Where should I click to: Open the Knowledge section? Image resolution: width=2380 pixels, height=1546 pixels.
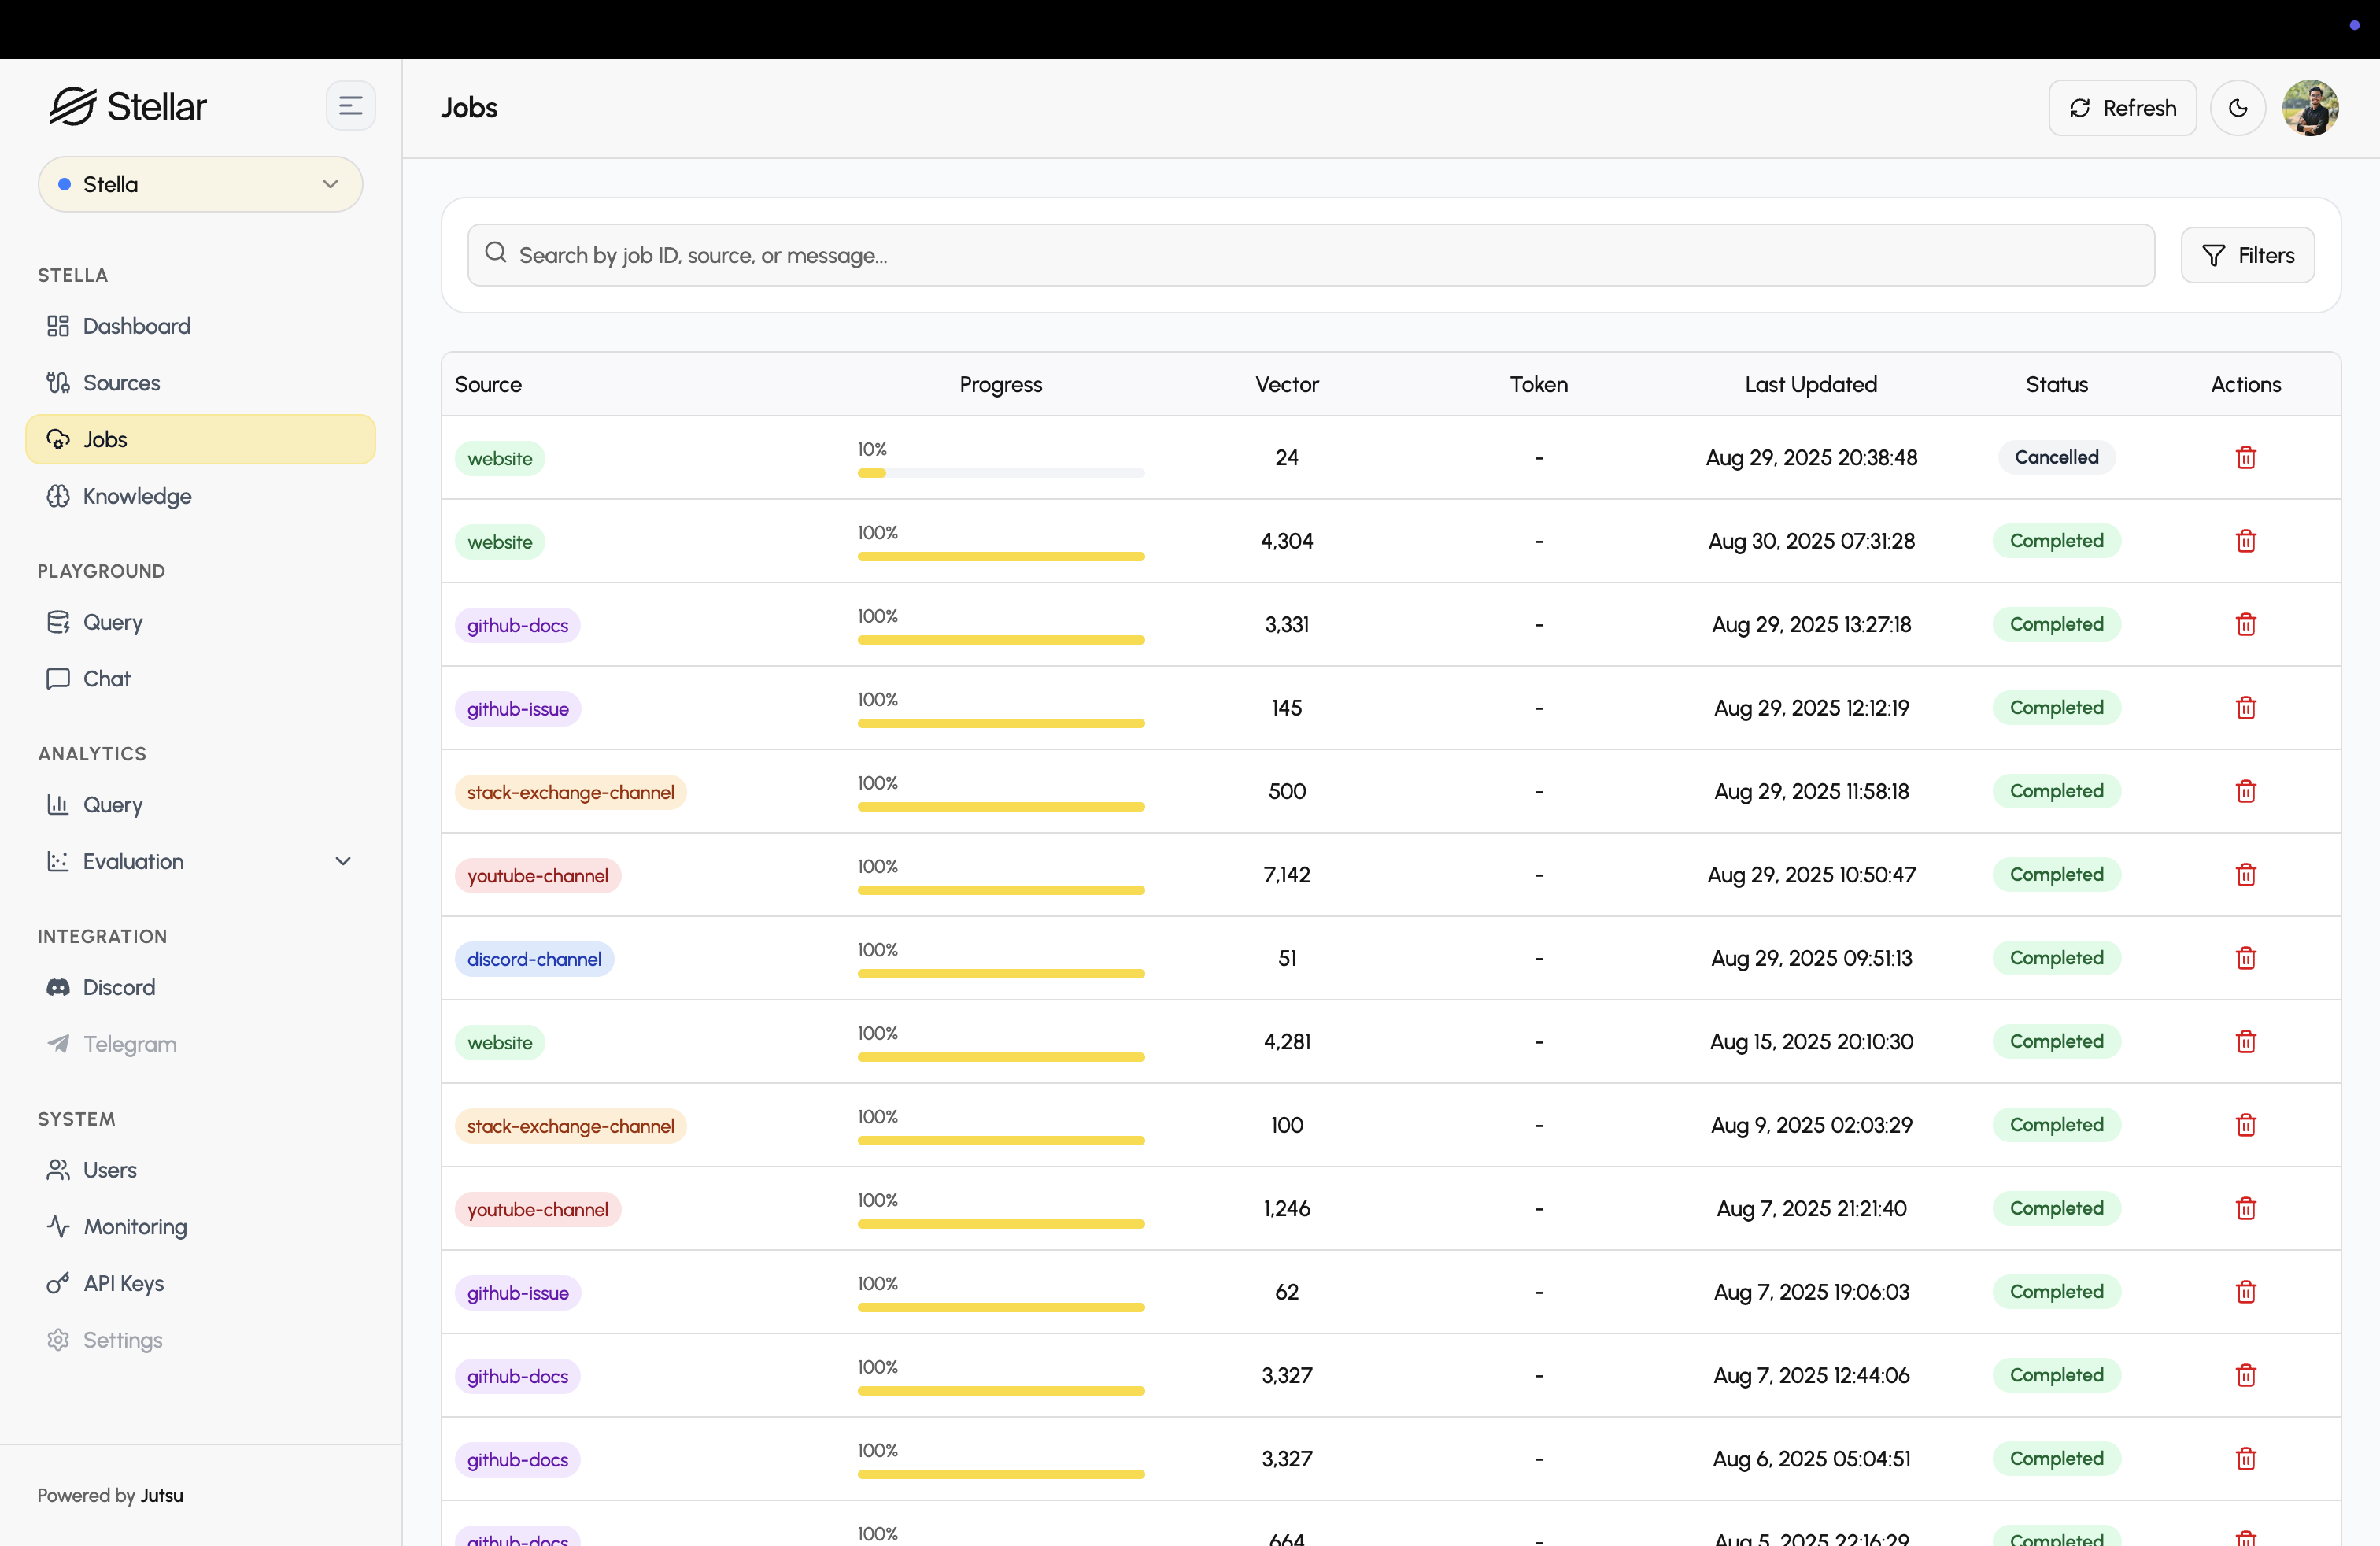137,496
